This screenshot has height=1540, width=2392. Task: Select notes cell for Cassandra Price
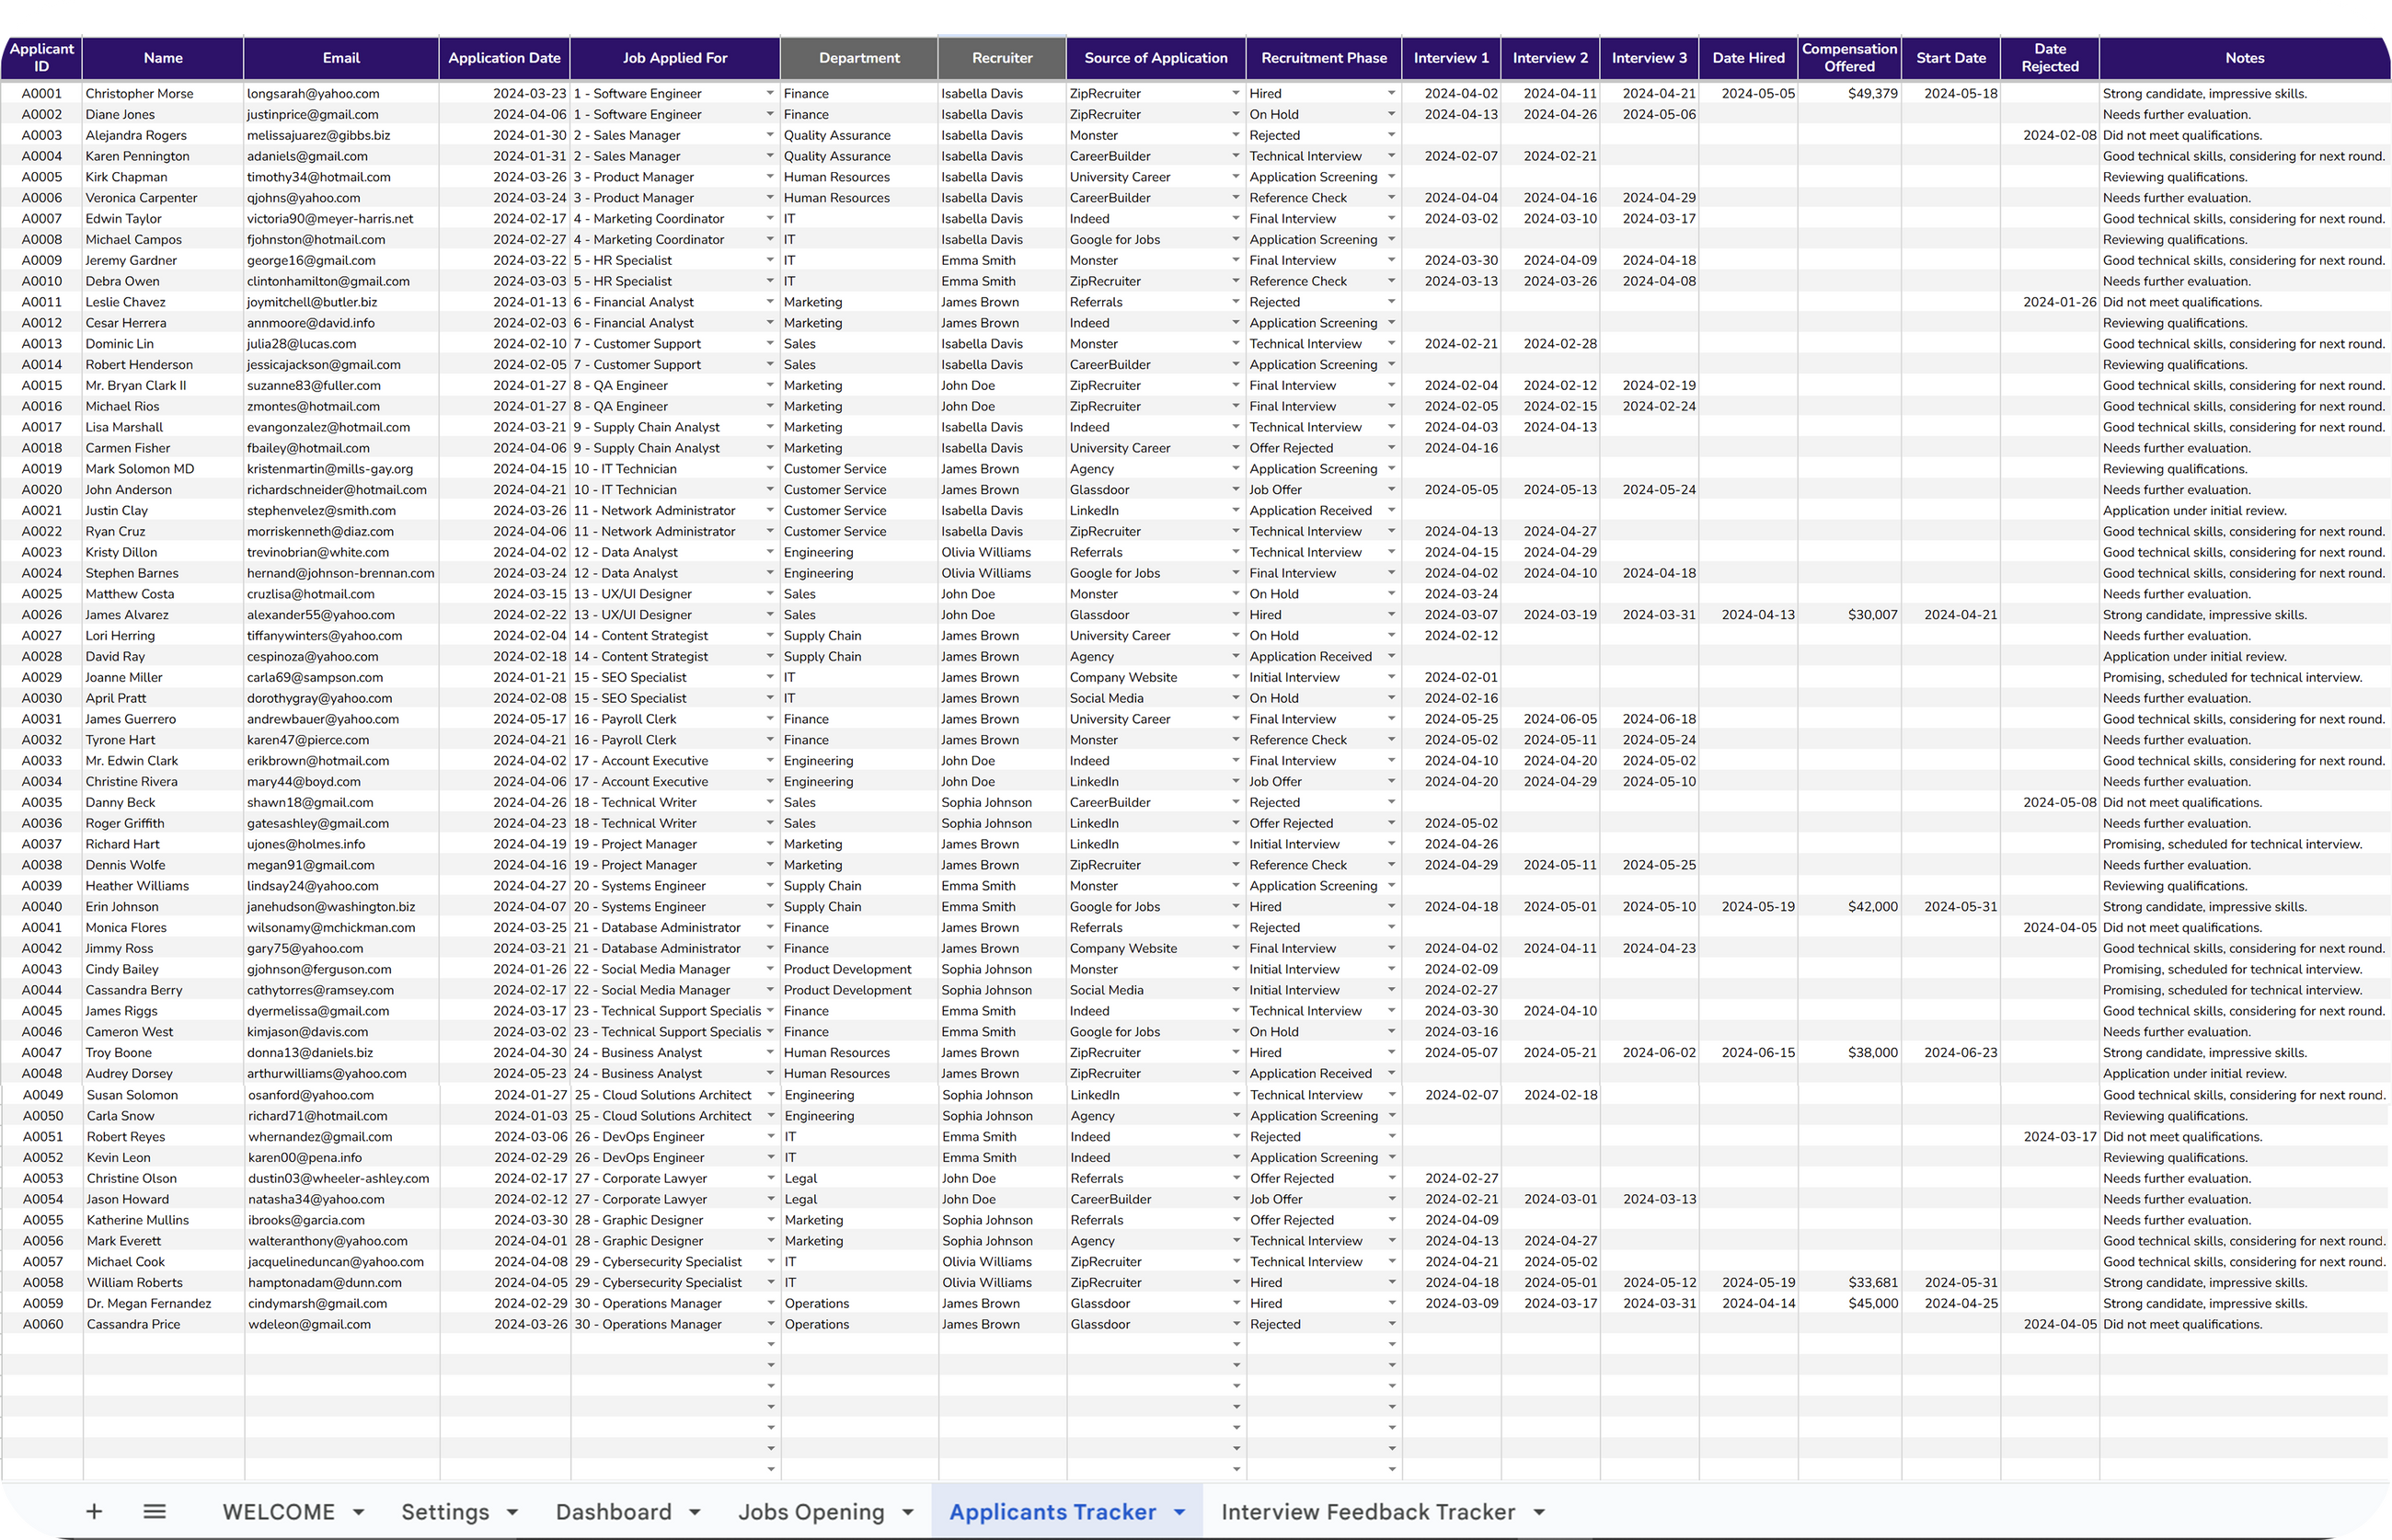coord(2245,1324)
